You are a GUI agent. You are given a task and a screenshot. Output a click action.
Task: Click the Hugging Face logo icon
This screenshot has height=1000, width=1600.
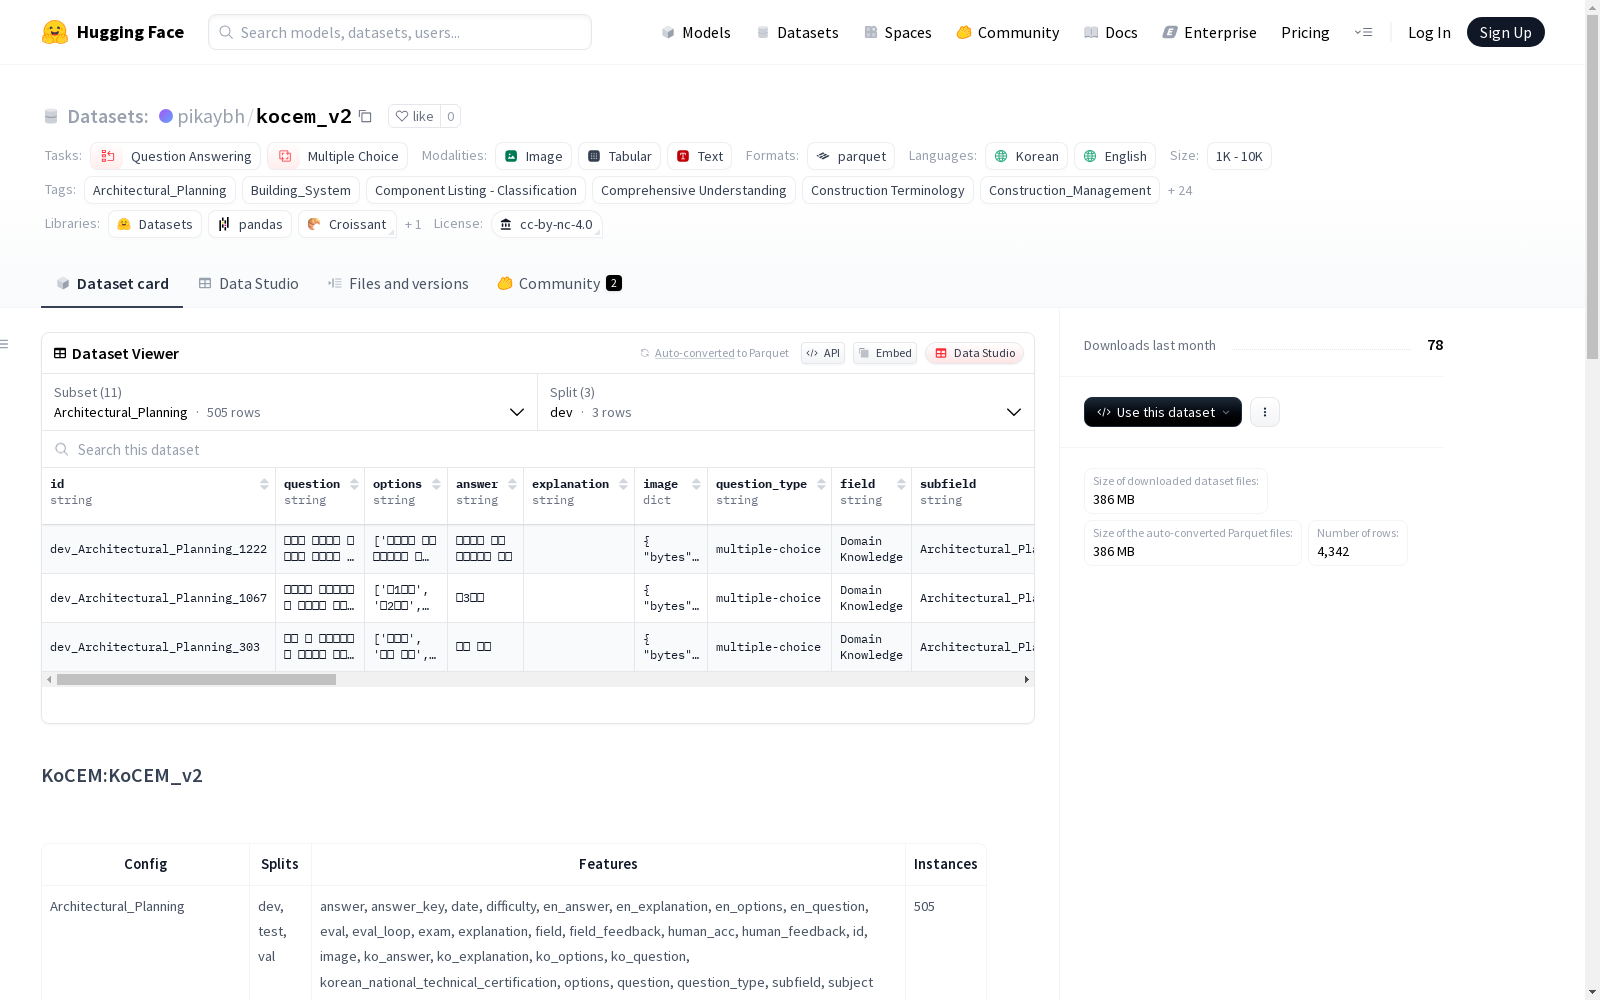[x=55, y=32]
